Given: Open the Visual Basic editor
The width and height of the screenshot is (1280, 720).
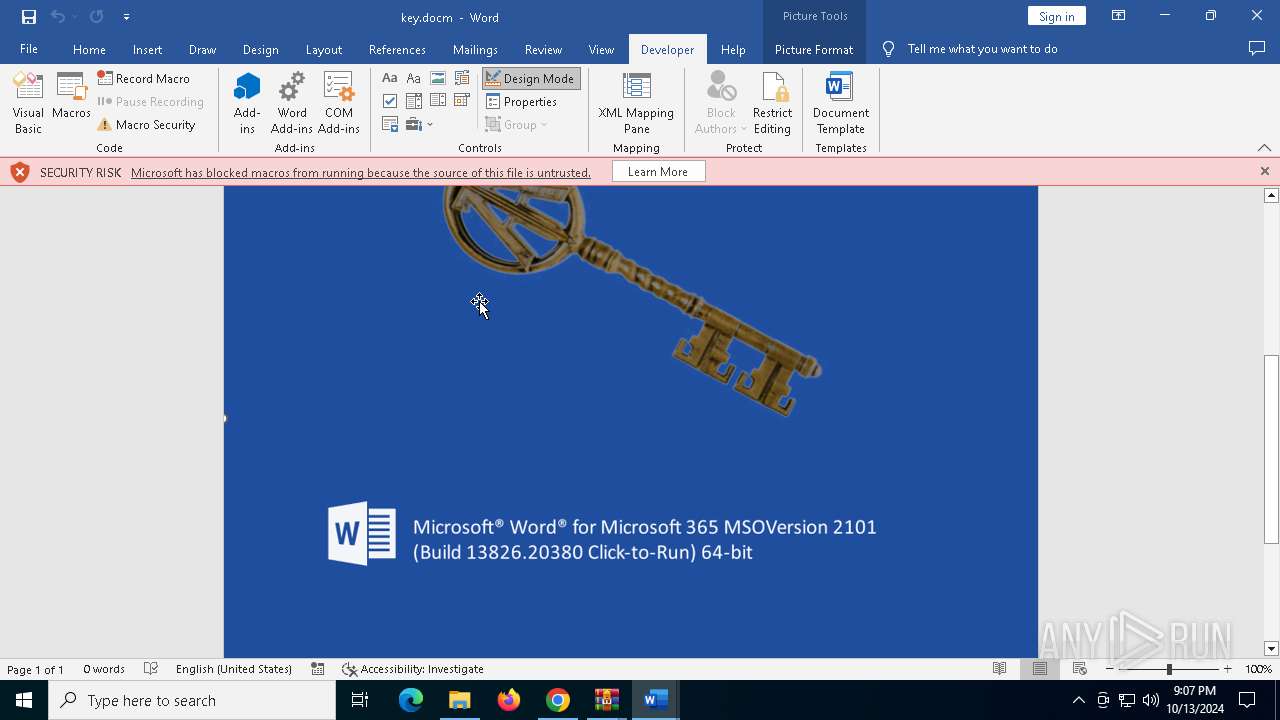Looking at the screenshot, I should tap(28, 103).
